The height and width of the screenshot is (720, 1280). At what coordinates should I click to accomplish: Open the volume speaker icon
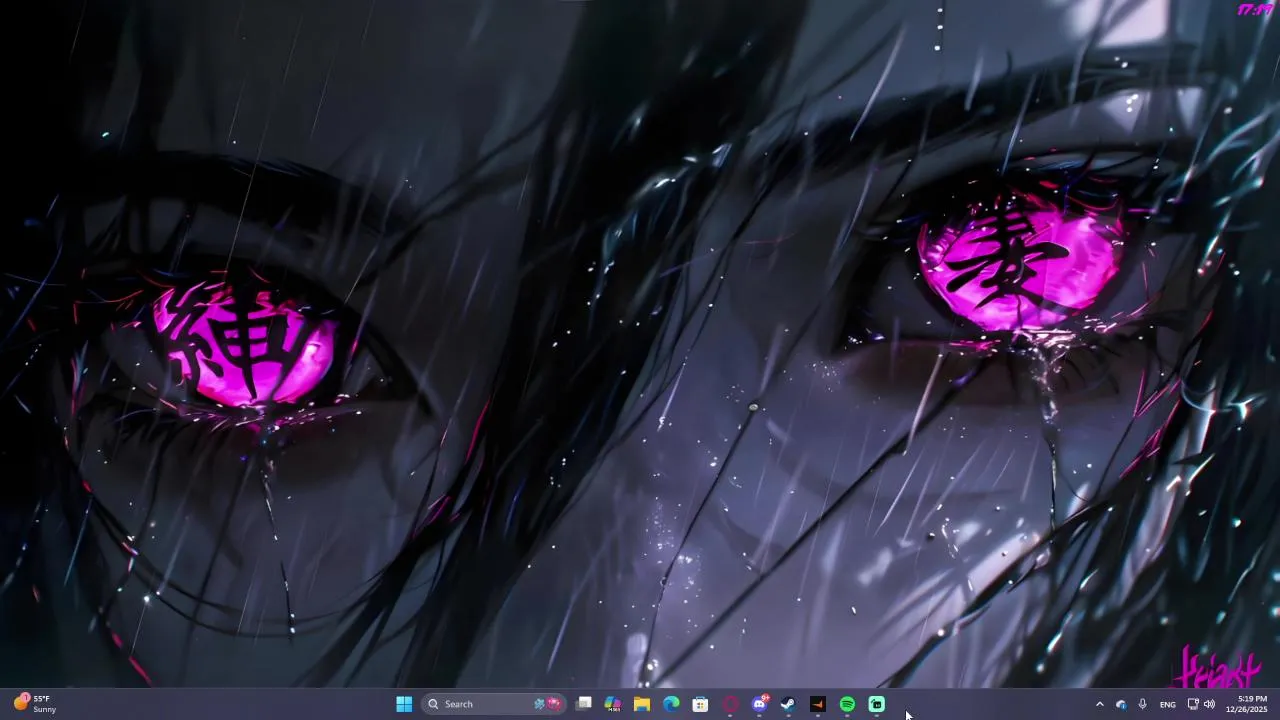pyautogui.click(x=1209, y=704)
